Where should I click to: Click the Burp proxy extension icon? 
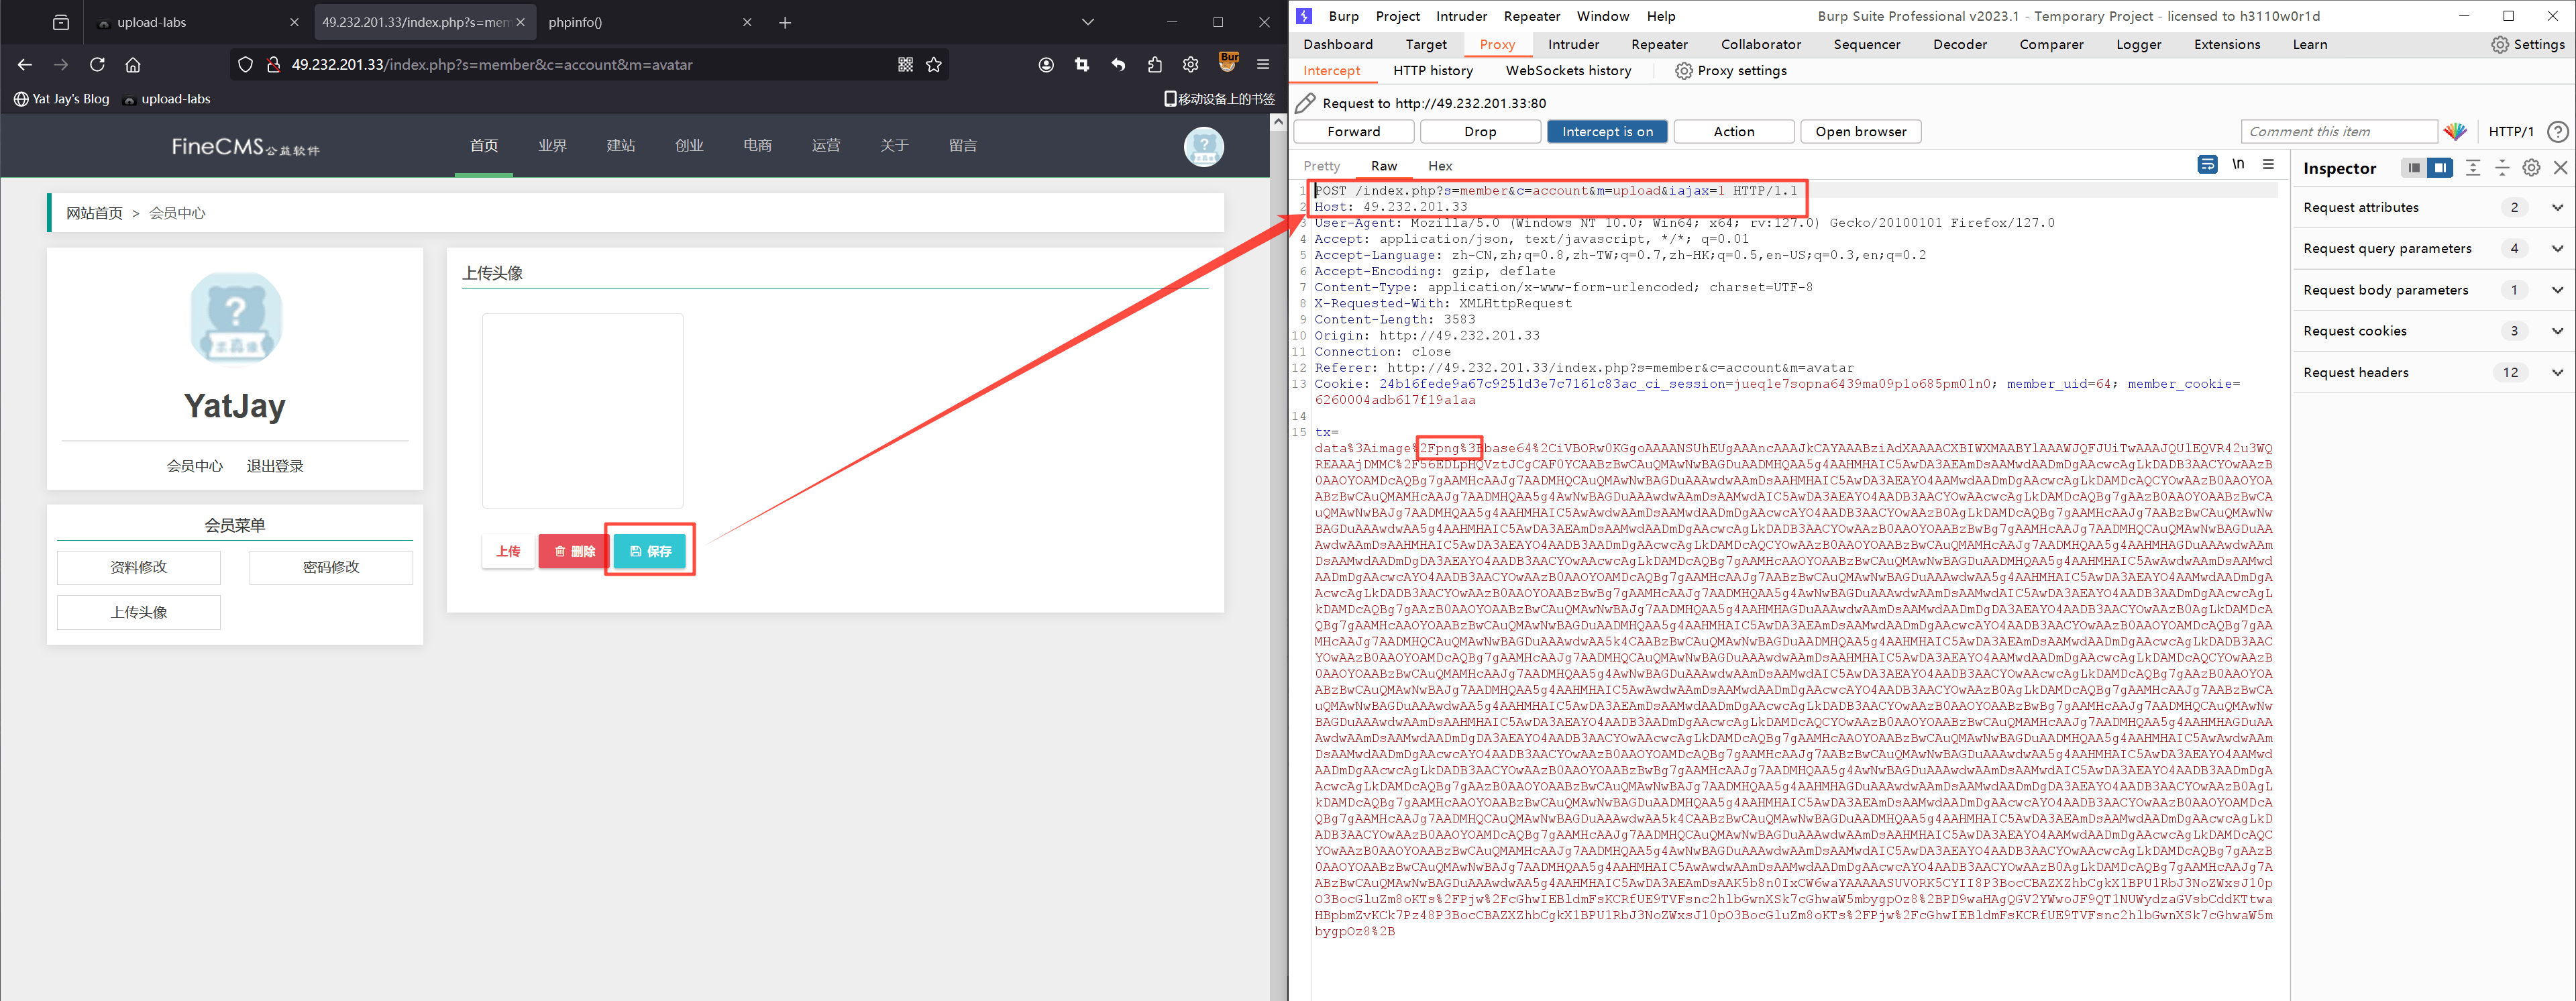tap(1228, 63)
